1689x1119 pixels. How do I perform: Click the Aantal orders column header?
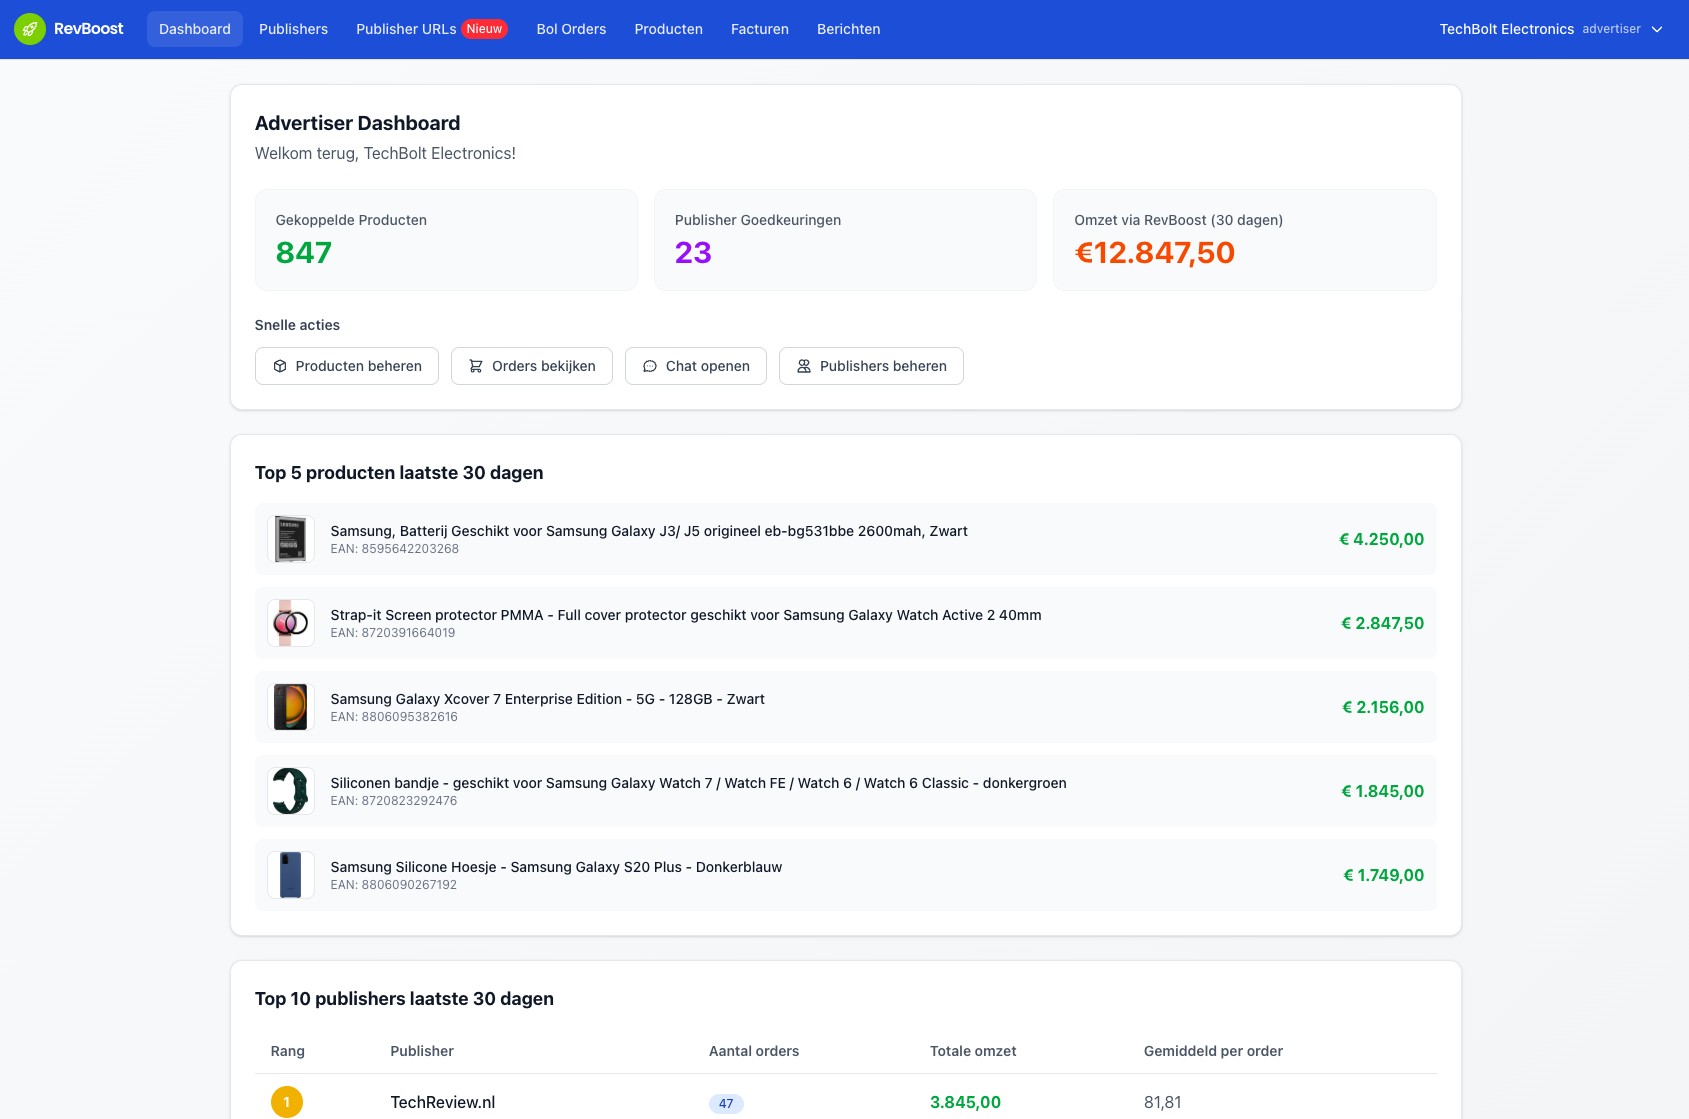[754, 1051]
